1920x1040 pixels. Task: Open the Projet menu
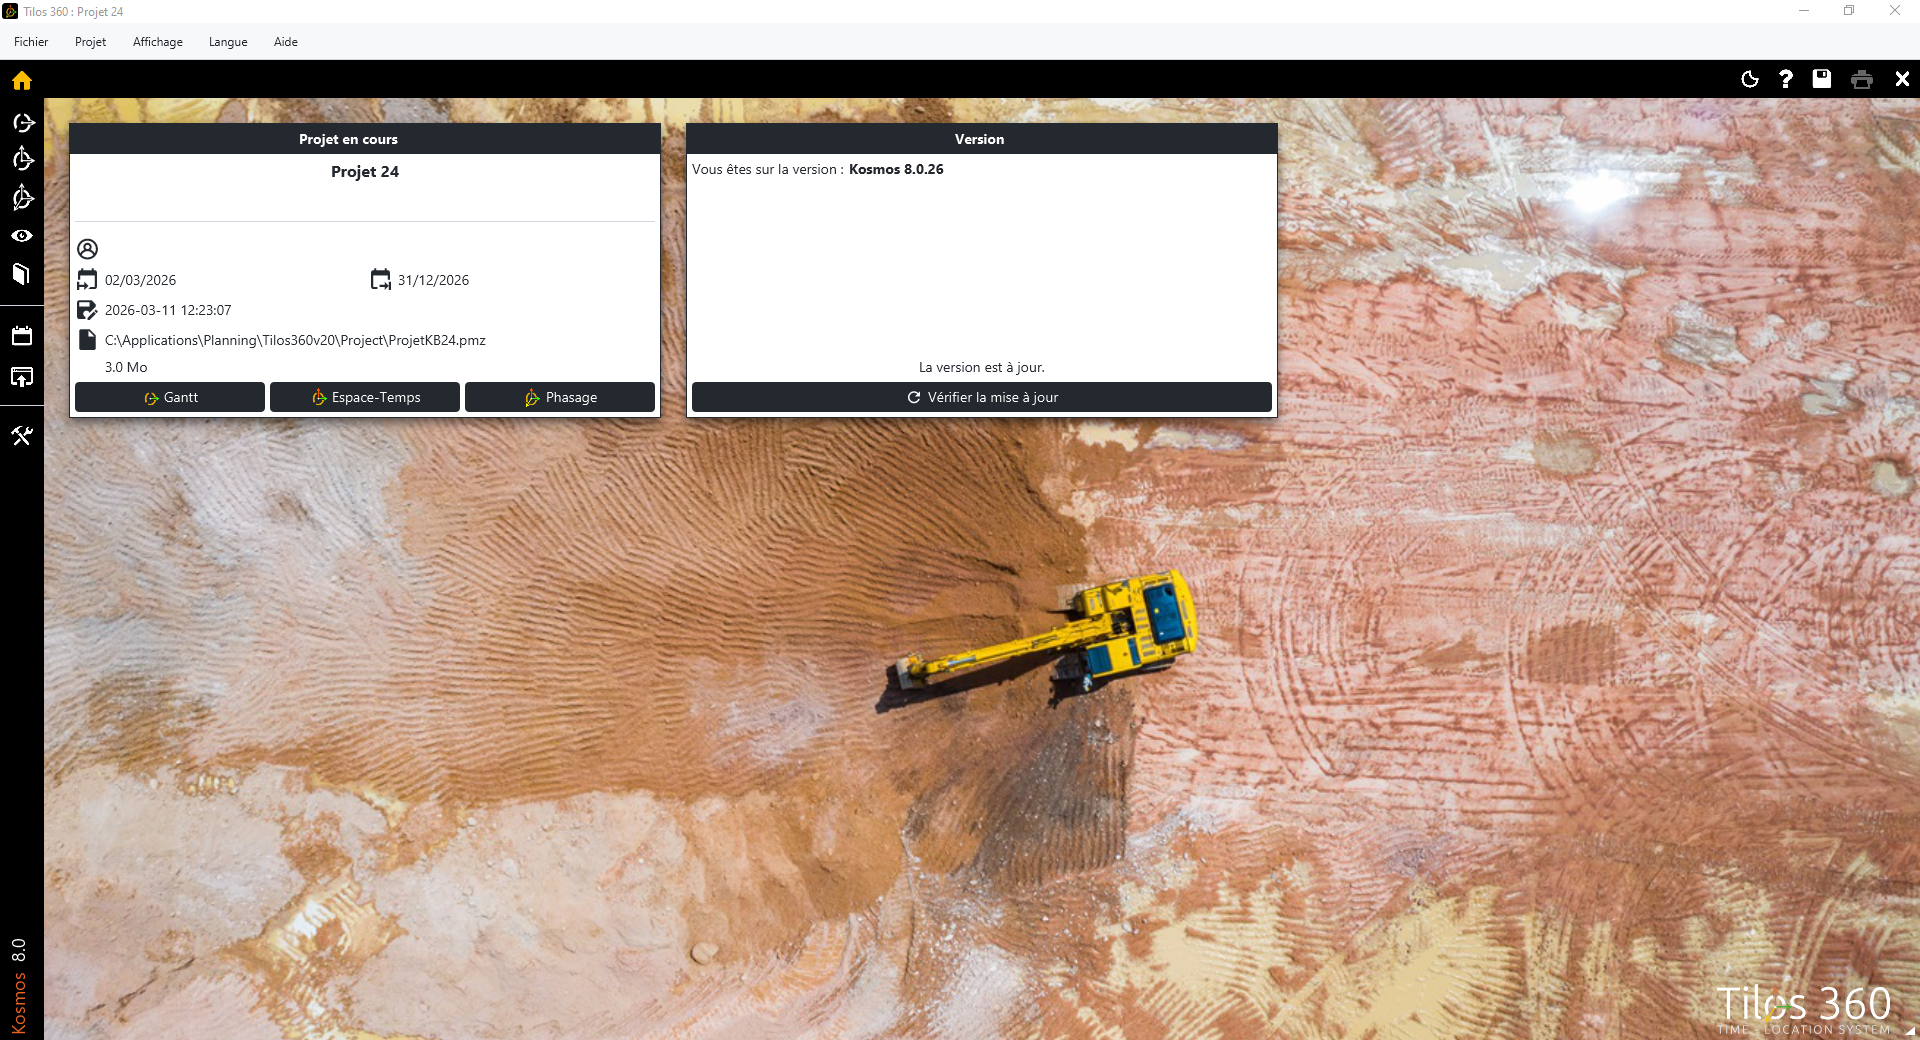(x=90, y=42)
